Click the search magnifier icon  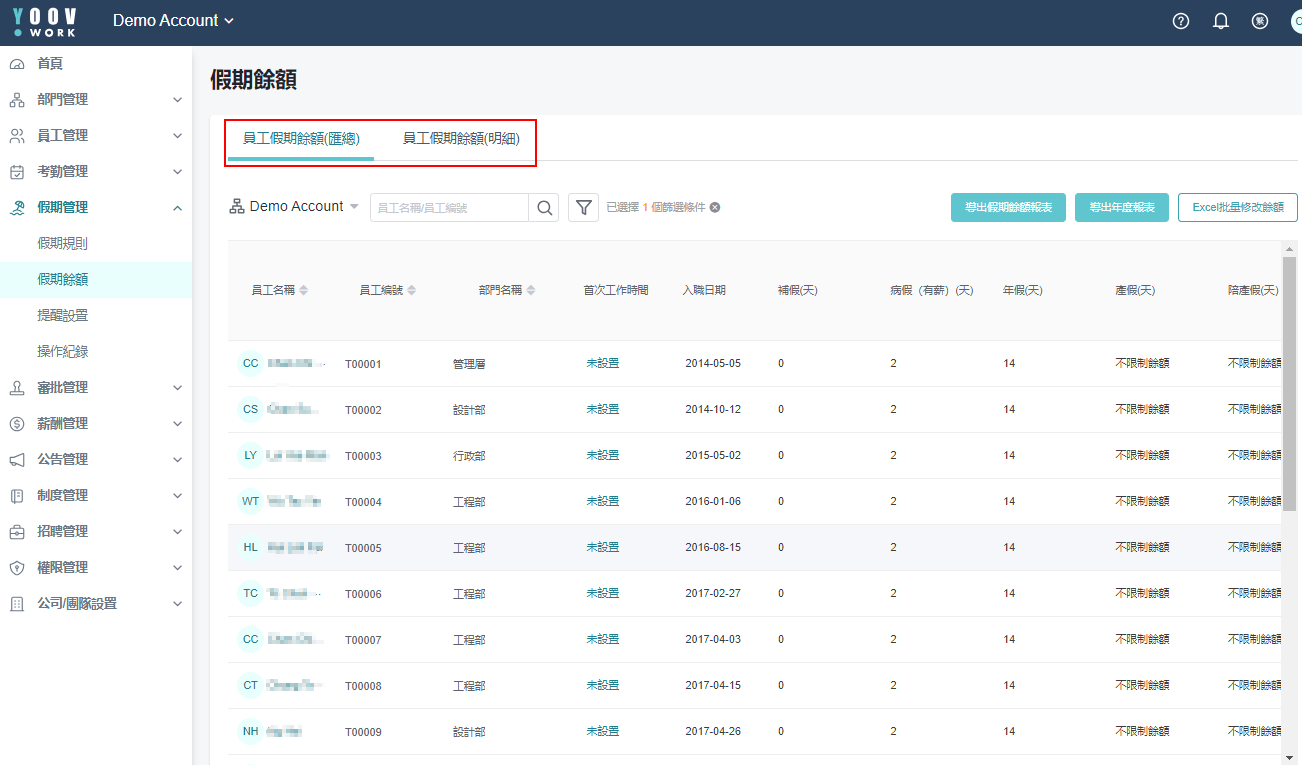(x=544, y=207)
